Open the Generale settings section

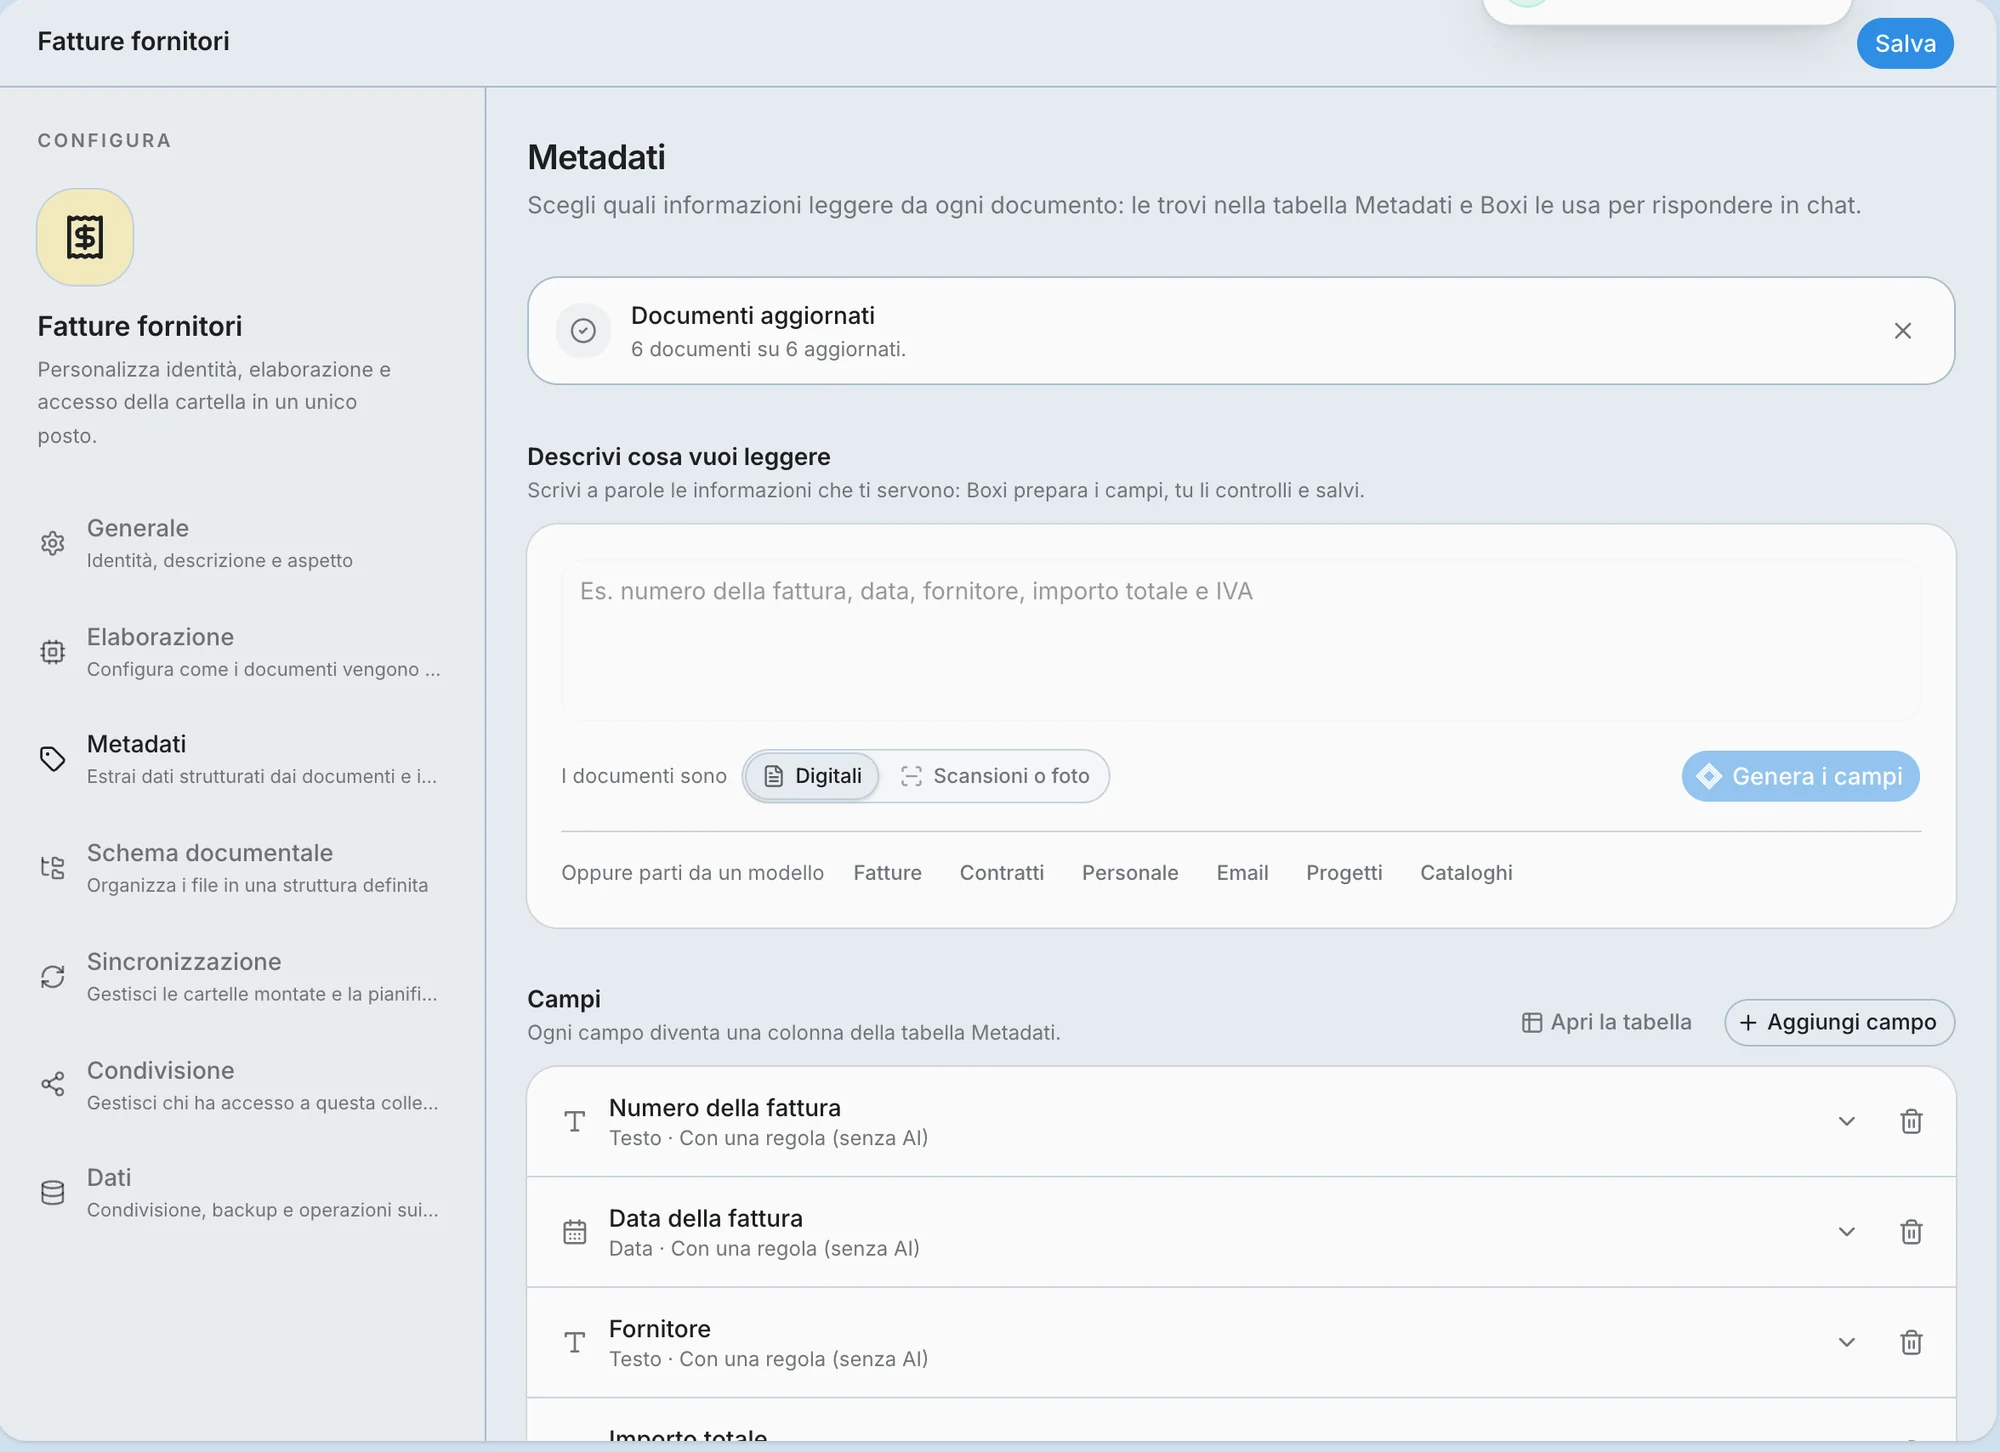241,543
